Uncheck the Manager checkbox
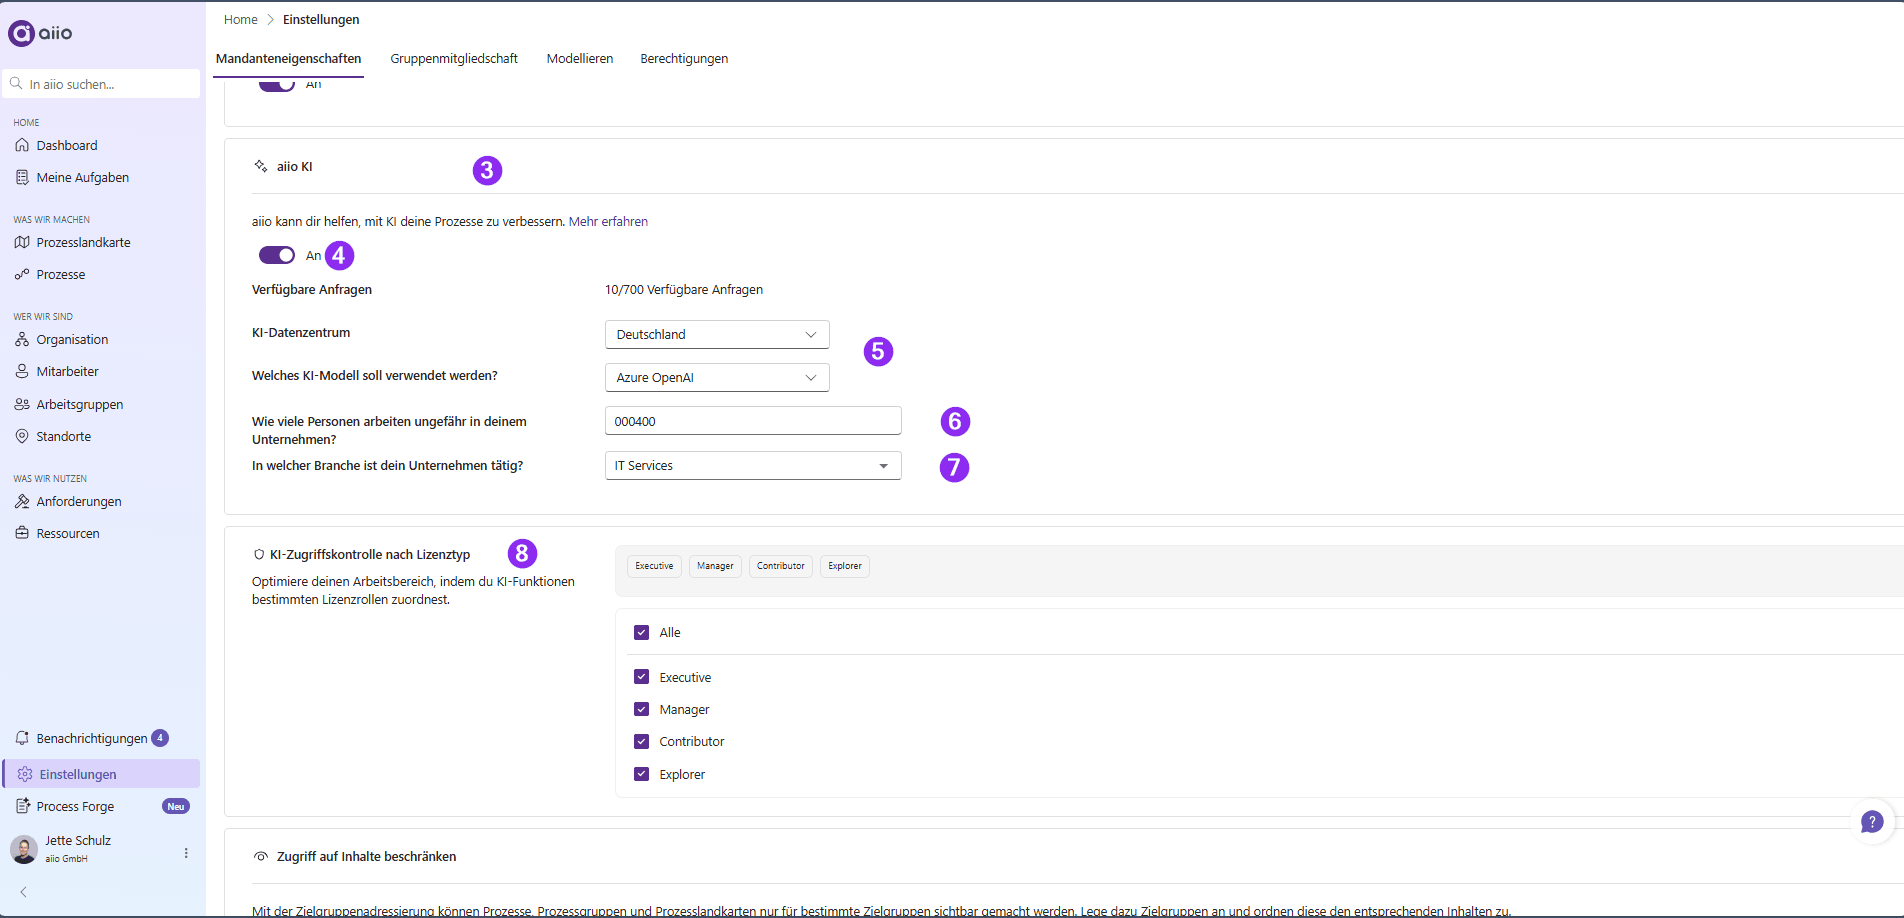Screen dimensions: 1904x918 click(642, 709)
